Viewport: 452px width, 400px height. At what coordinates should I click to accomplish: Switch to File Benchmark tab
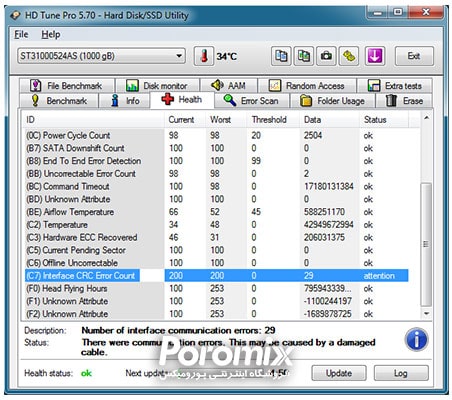[67, 86]
